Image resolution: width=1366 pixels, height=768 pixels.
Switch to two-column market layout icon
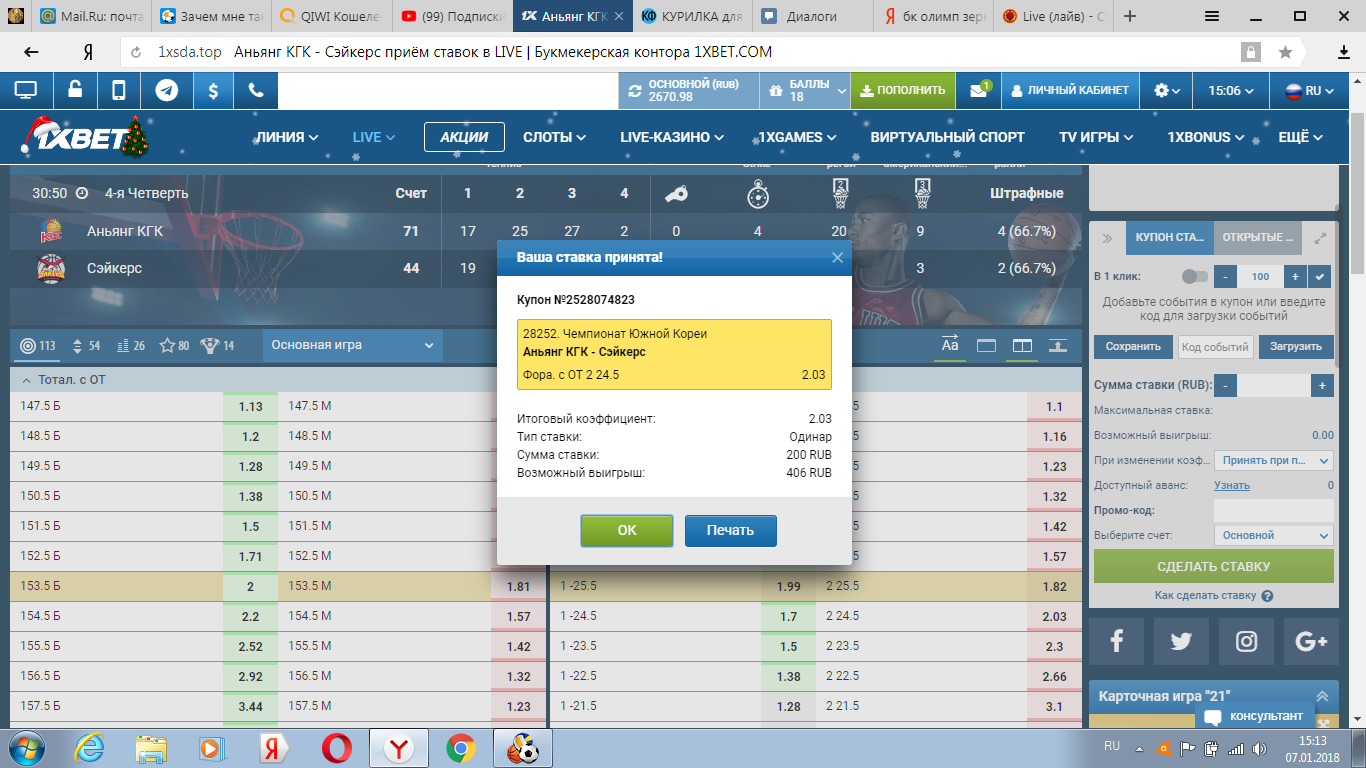[x=1022, y=346]
